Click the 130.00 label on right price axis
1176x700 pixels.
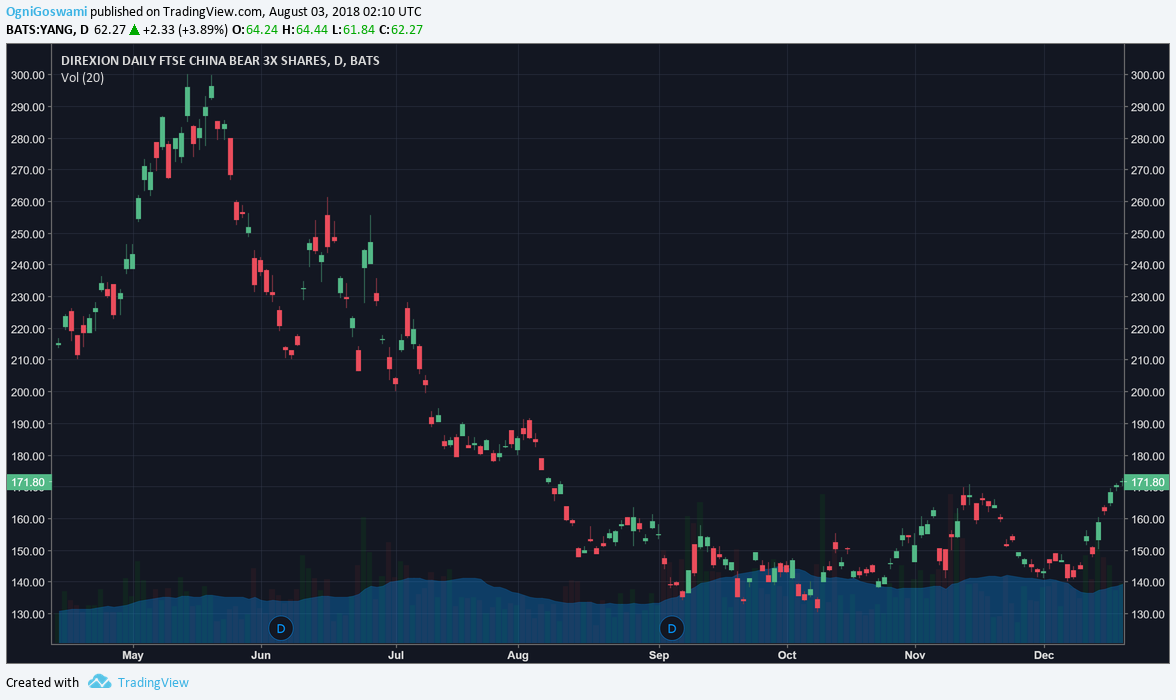[1148, 614]
